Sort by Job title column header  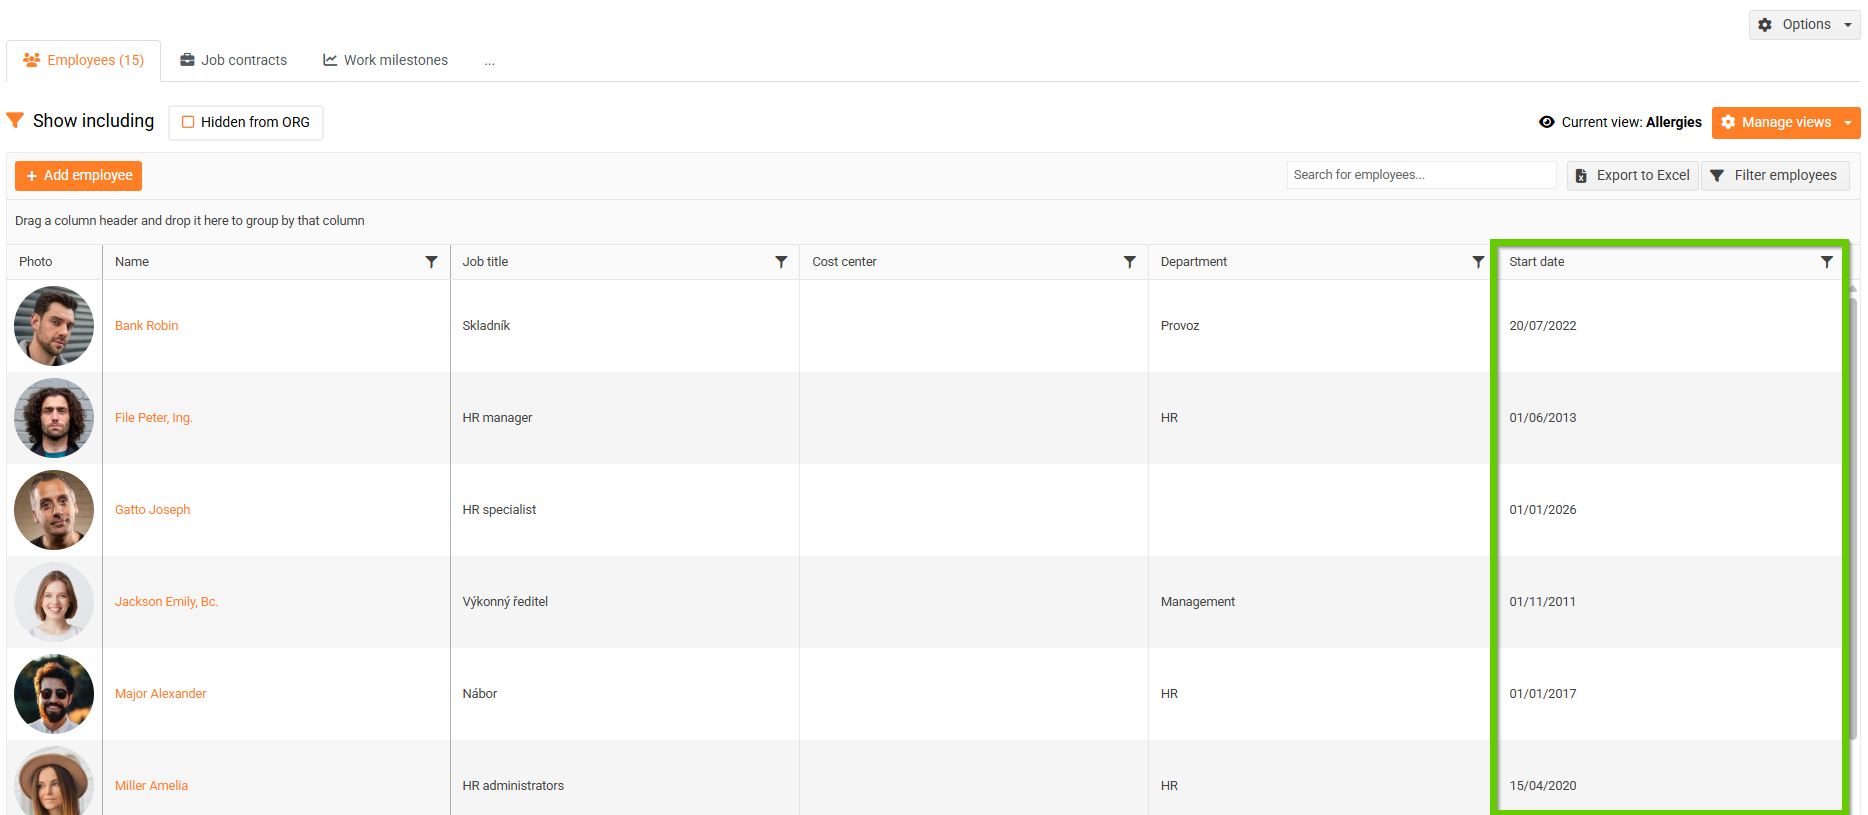pyautogui.click(x=485, y=262)
